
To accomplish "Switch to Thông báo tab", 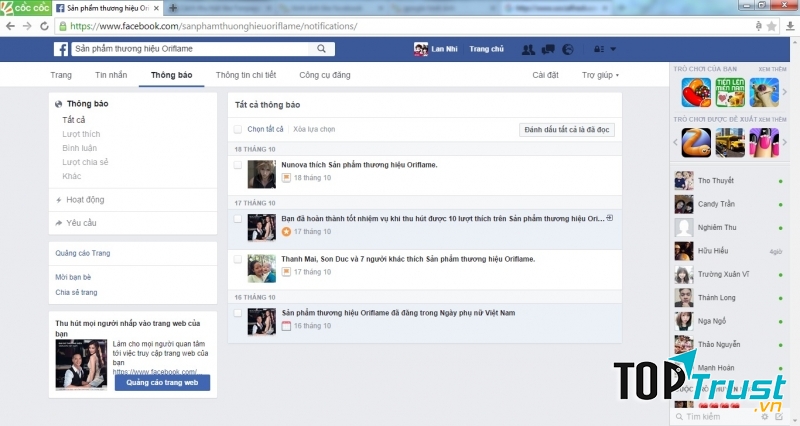I will (171, 75).
